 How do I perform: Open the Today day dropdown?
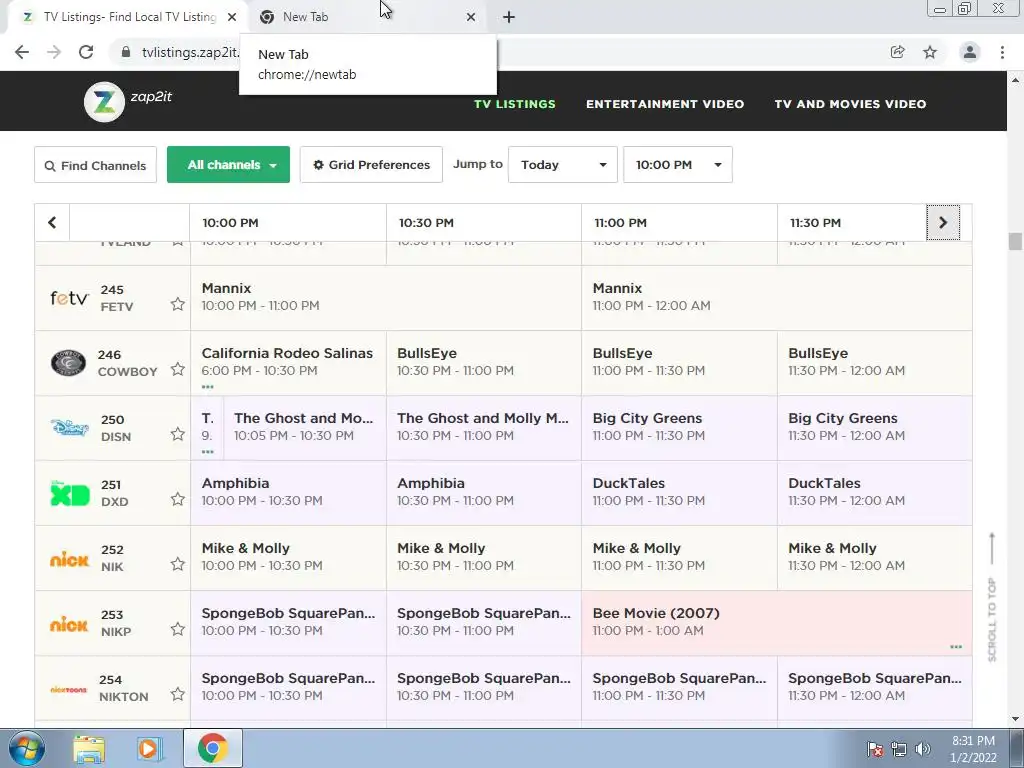562,165
